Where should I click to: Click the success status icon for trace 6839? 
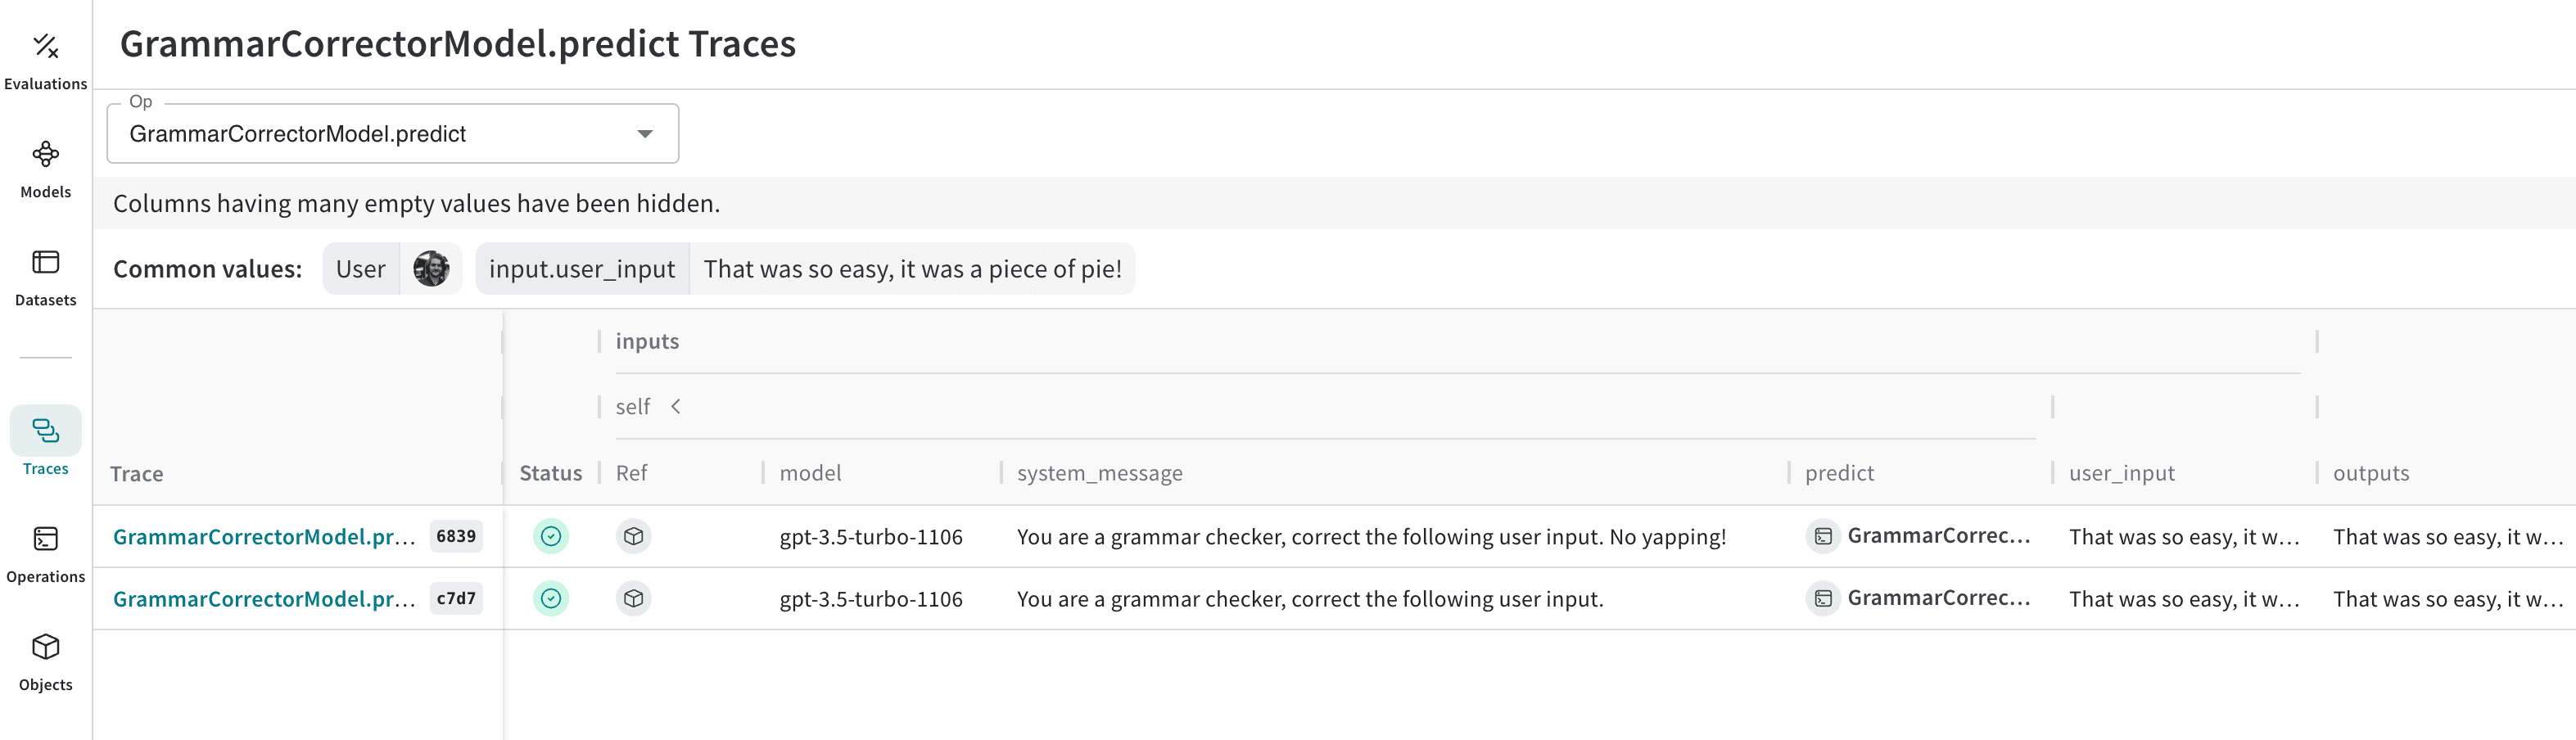[x=551, y=536]
